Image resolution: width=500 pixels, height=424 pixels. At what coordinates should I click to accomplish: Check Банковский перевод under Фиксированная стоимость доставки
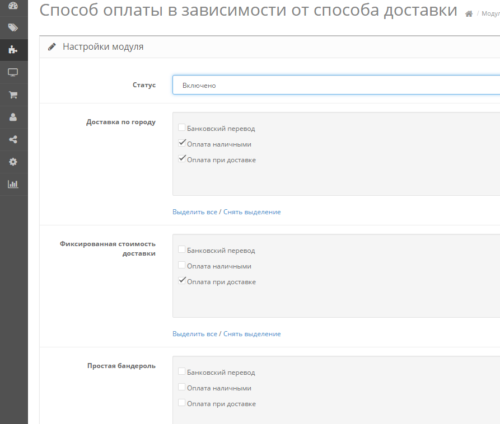(x=182, y=249)
